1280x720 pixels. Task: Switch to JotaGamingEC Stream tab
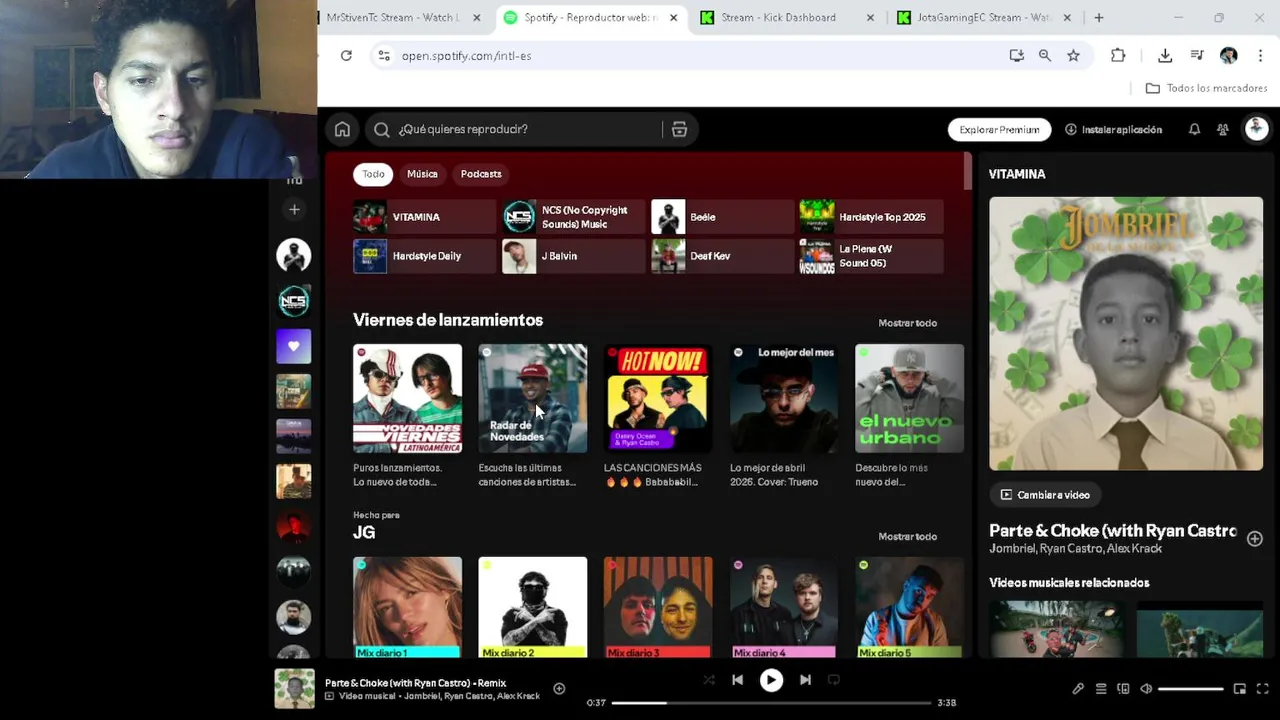pyautogui.click(x=984, y=17)
